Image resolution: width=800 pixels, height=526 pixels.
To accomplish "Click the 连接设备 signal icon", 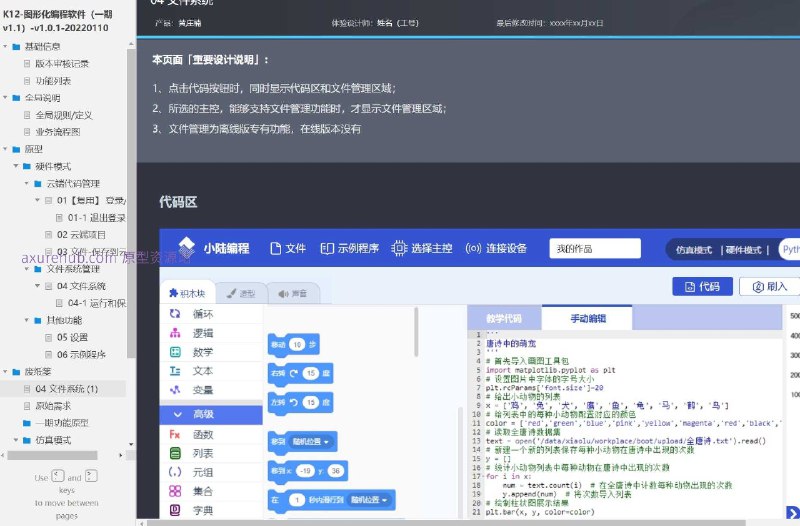I will click(473, 248).
